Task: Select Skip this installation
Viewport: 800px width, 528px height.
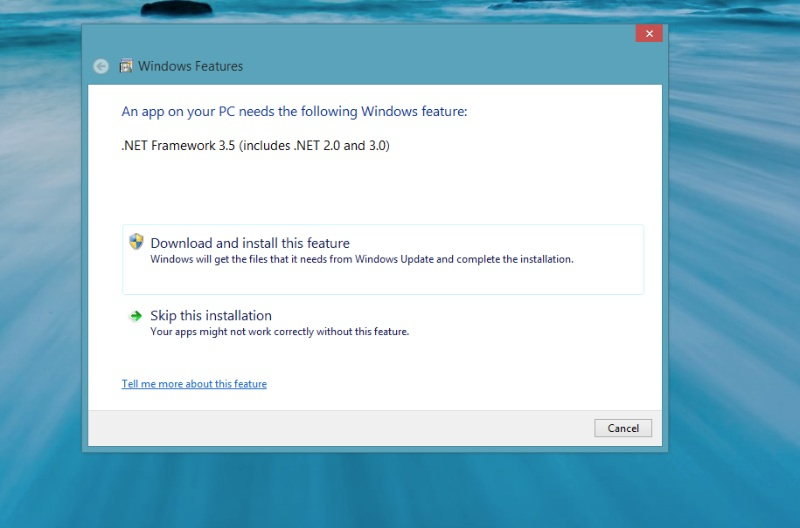Action: tap(211, 315)
